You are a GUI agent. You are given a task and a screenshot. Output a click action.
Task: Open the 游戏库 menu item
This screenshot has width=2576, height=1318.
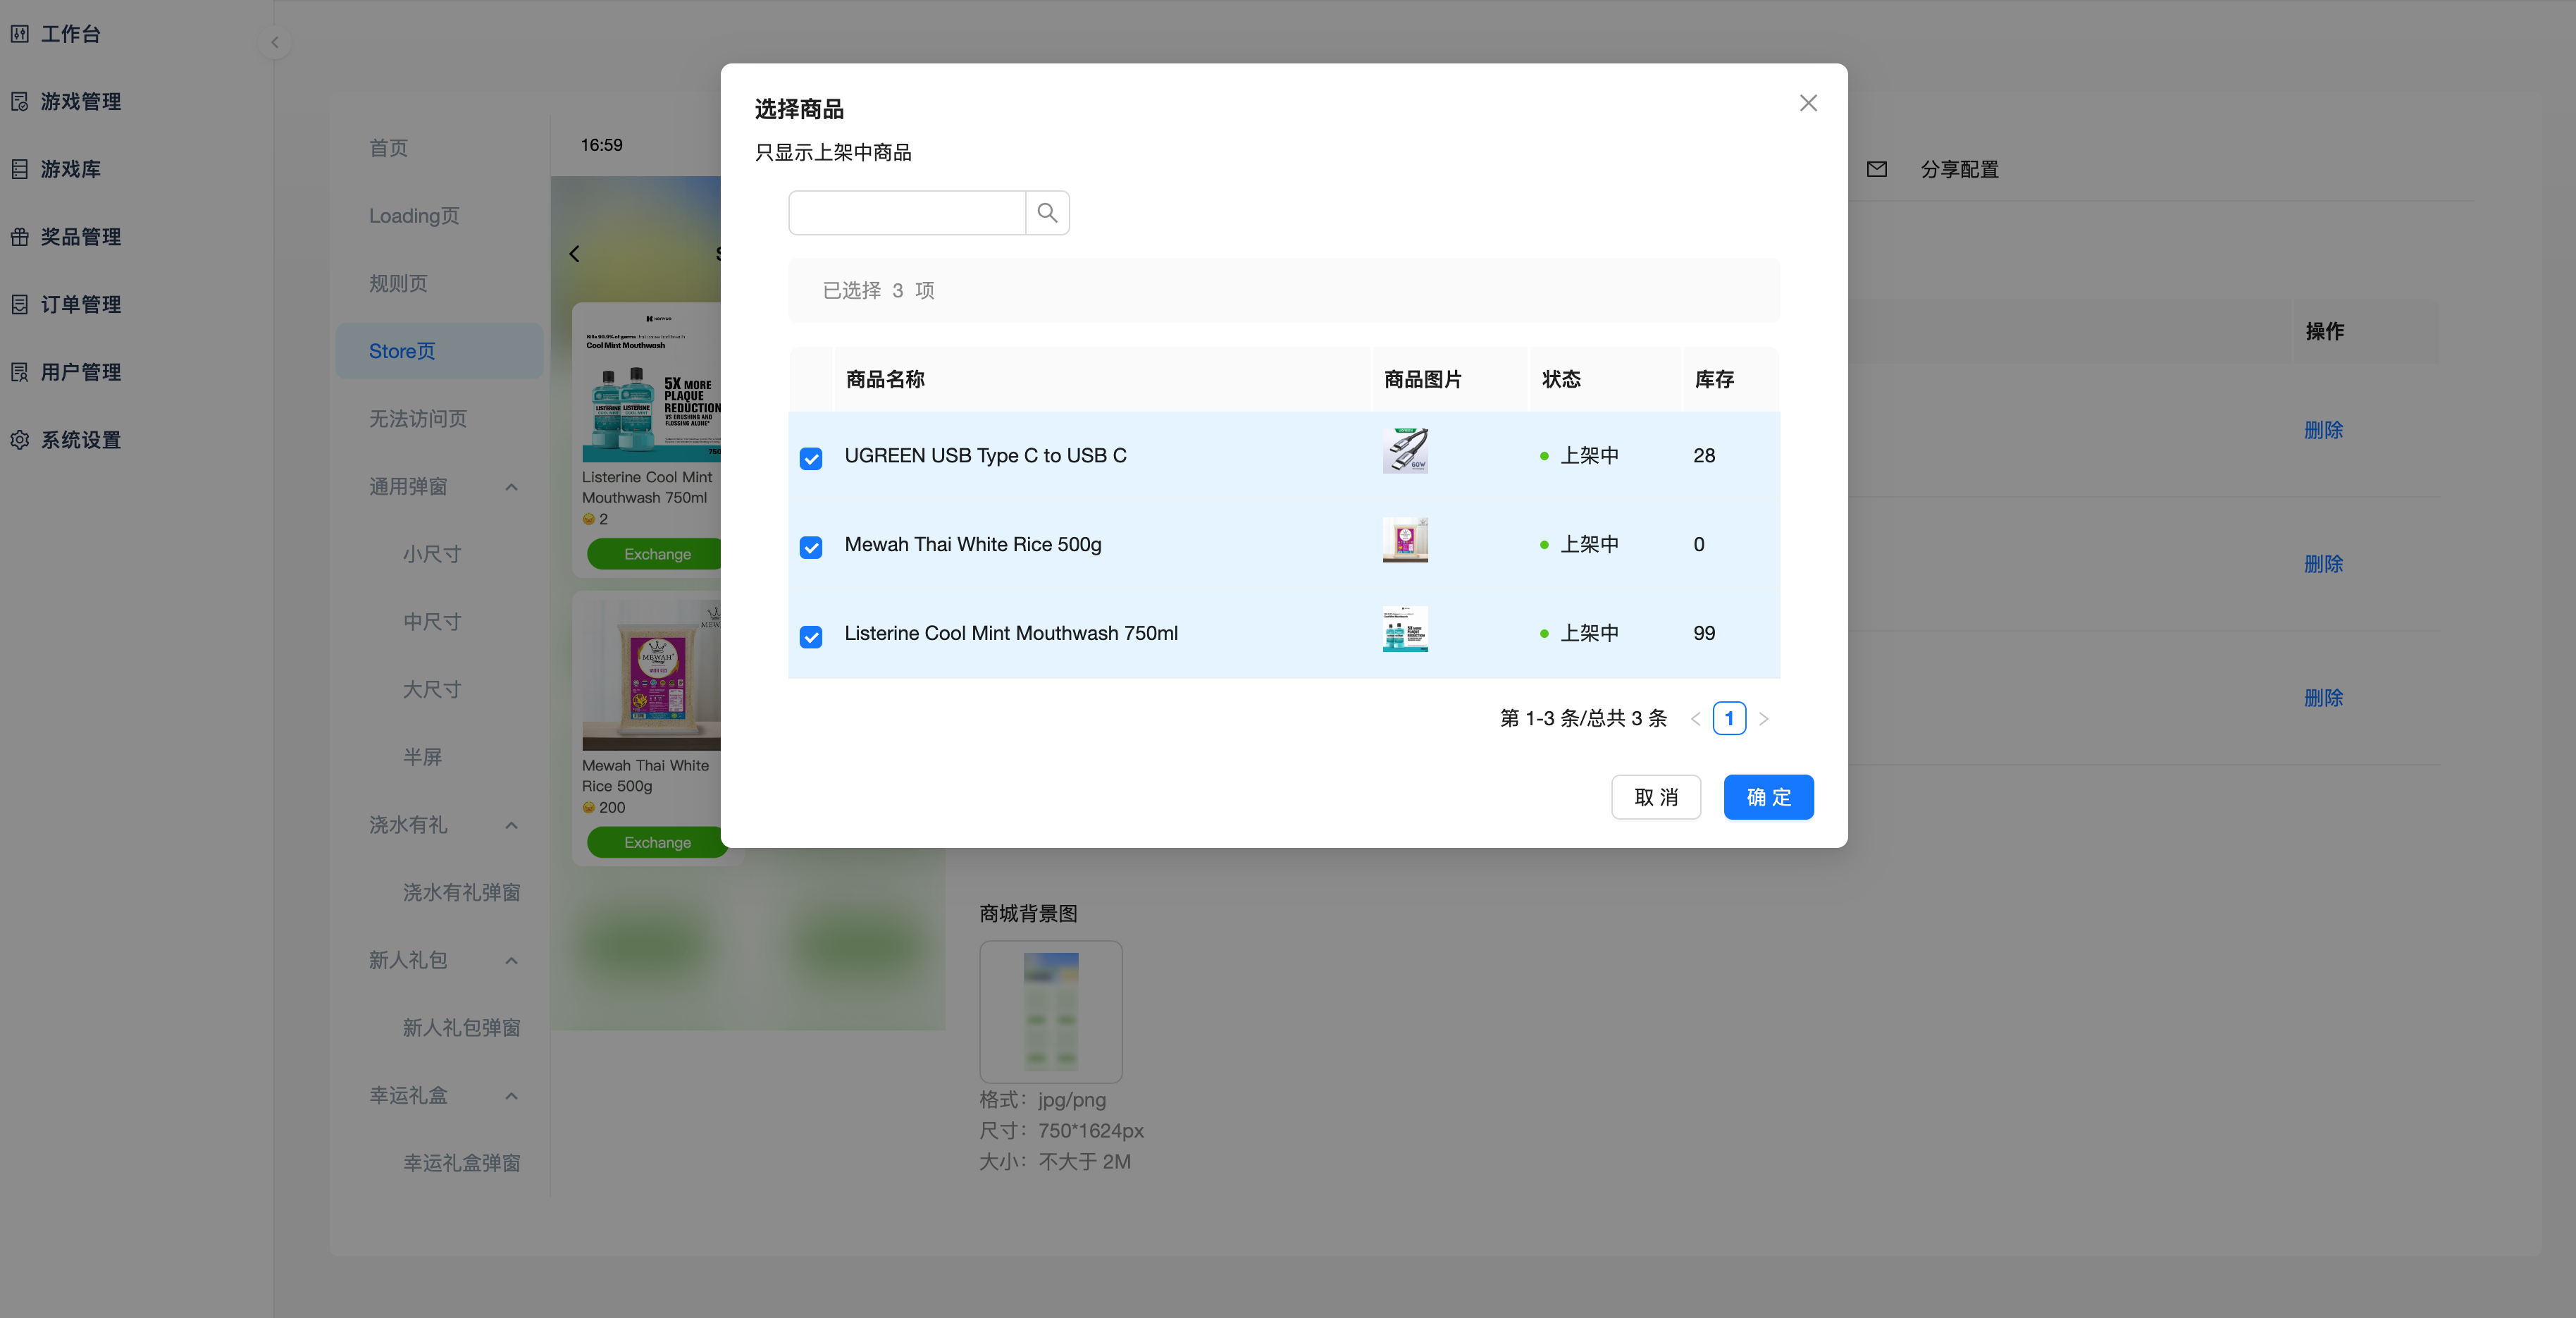pos(70,169)
